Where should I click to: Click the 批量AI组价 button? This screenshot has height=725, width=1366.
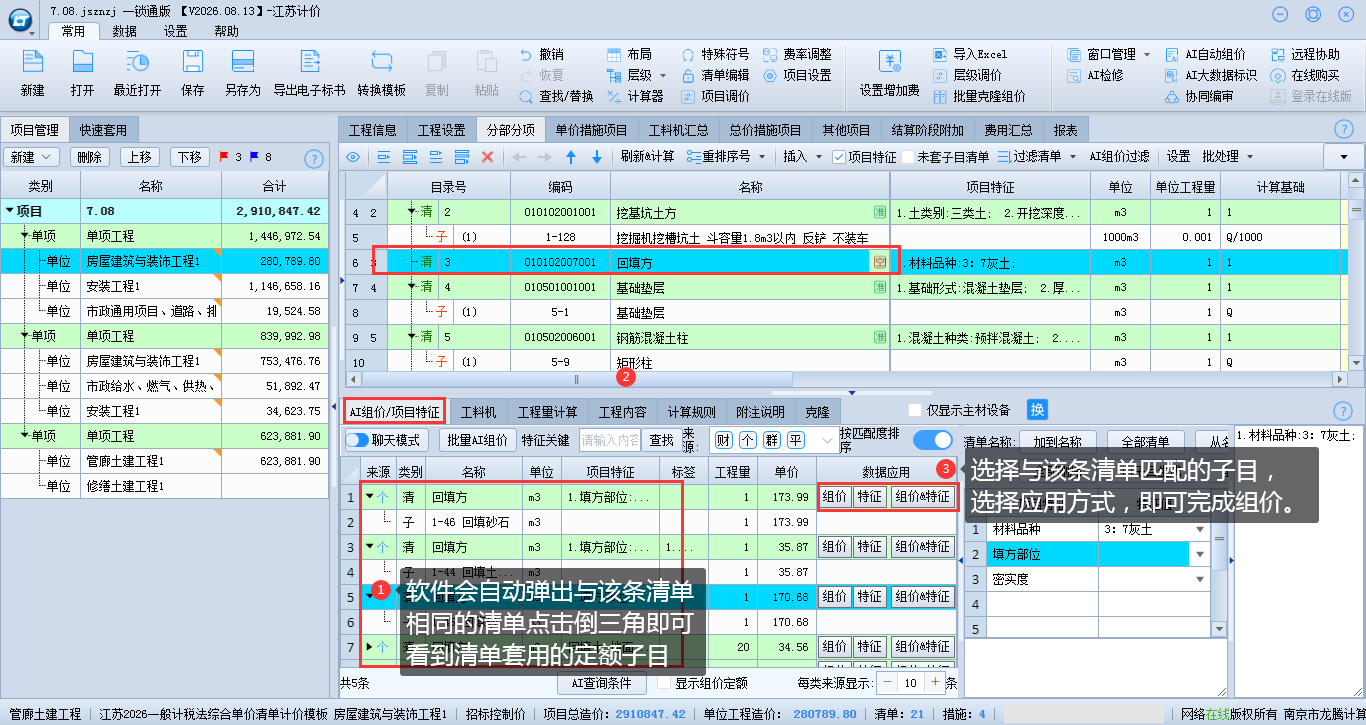pyautogui.click(x=476, y=440)
